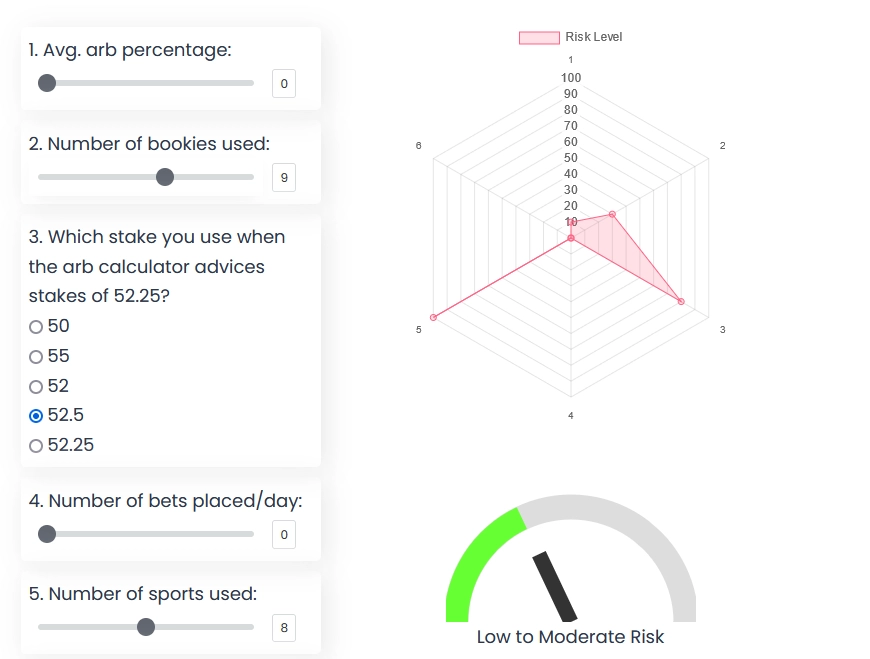Click the bets placed per day value box
870x659 pixels.
[x=284, y=535]
